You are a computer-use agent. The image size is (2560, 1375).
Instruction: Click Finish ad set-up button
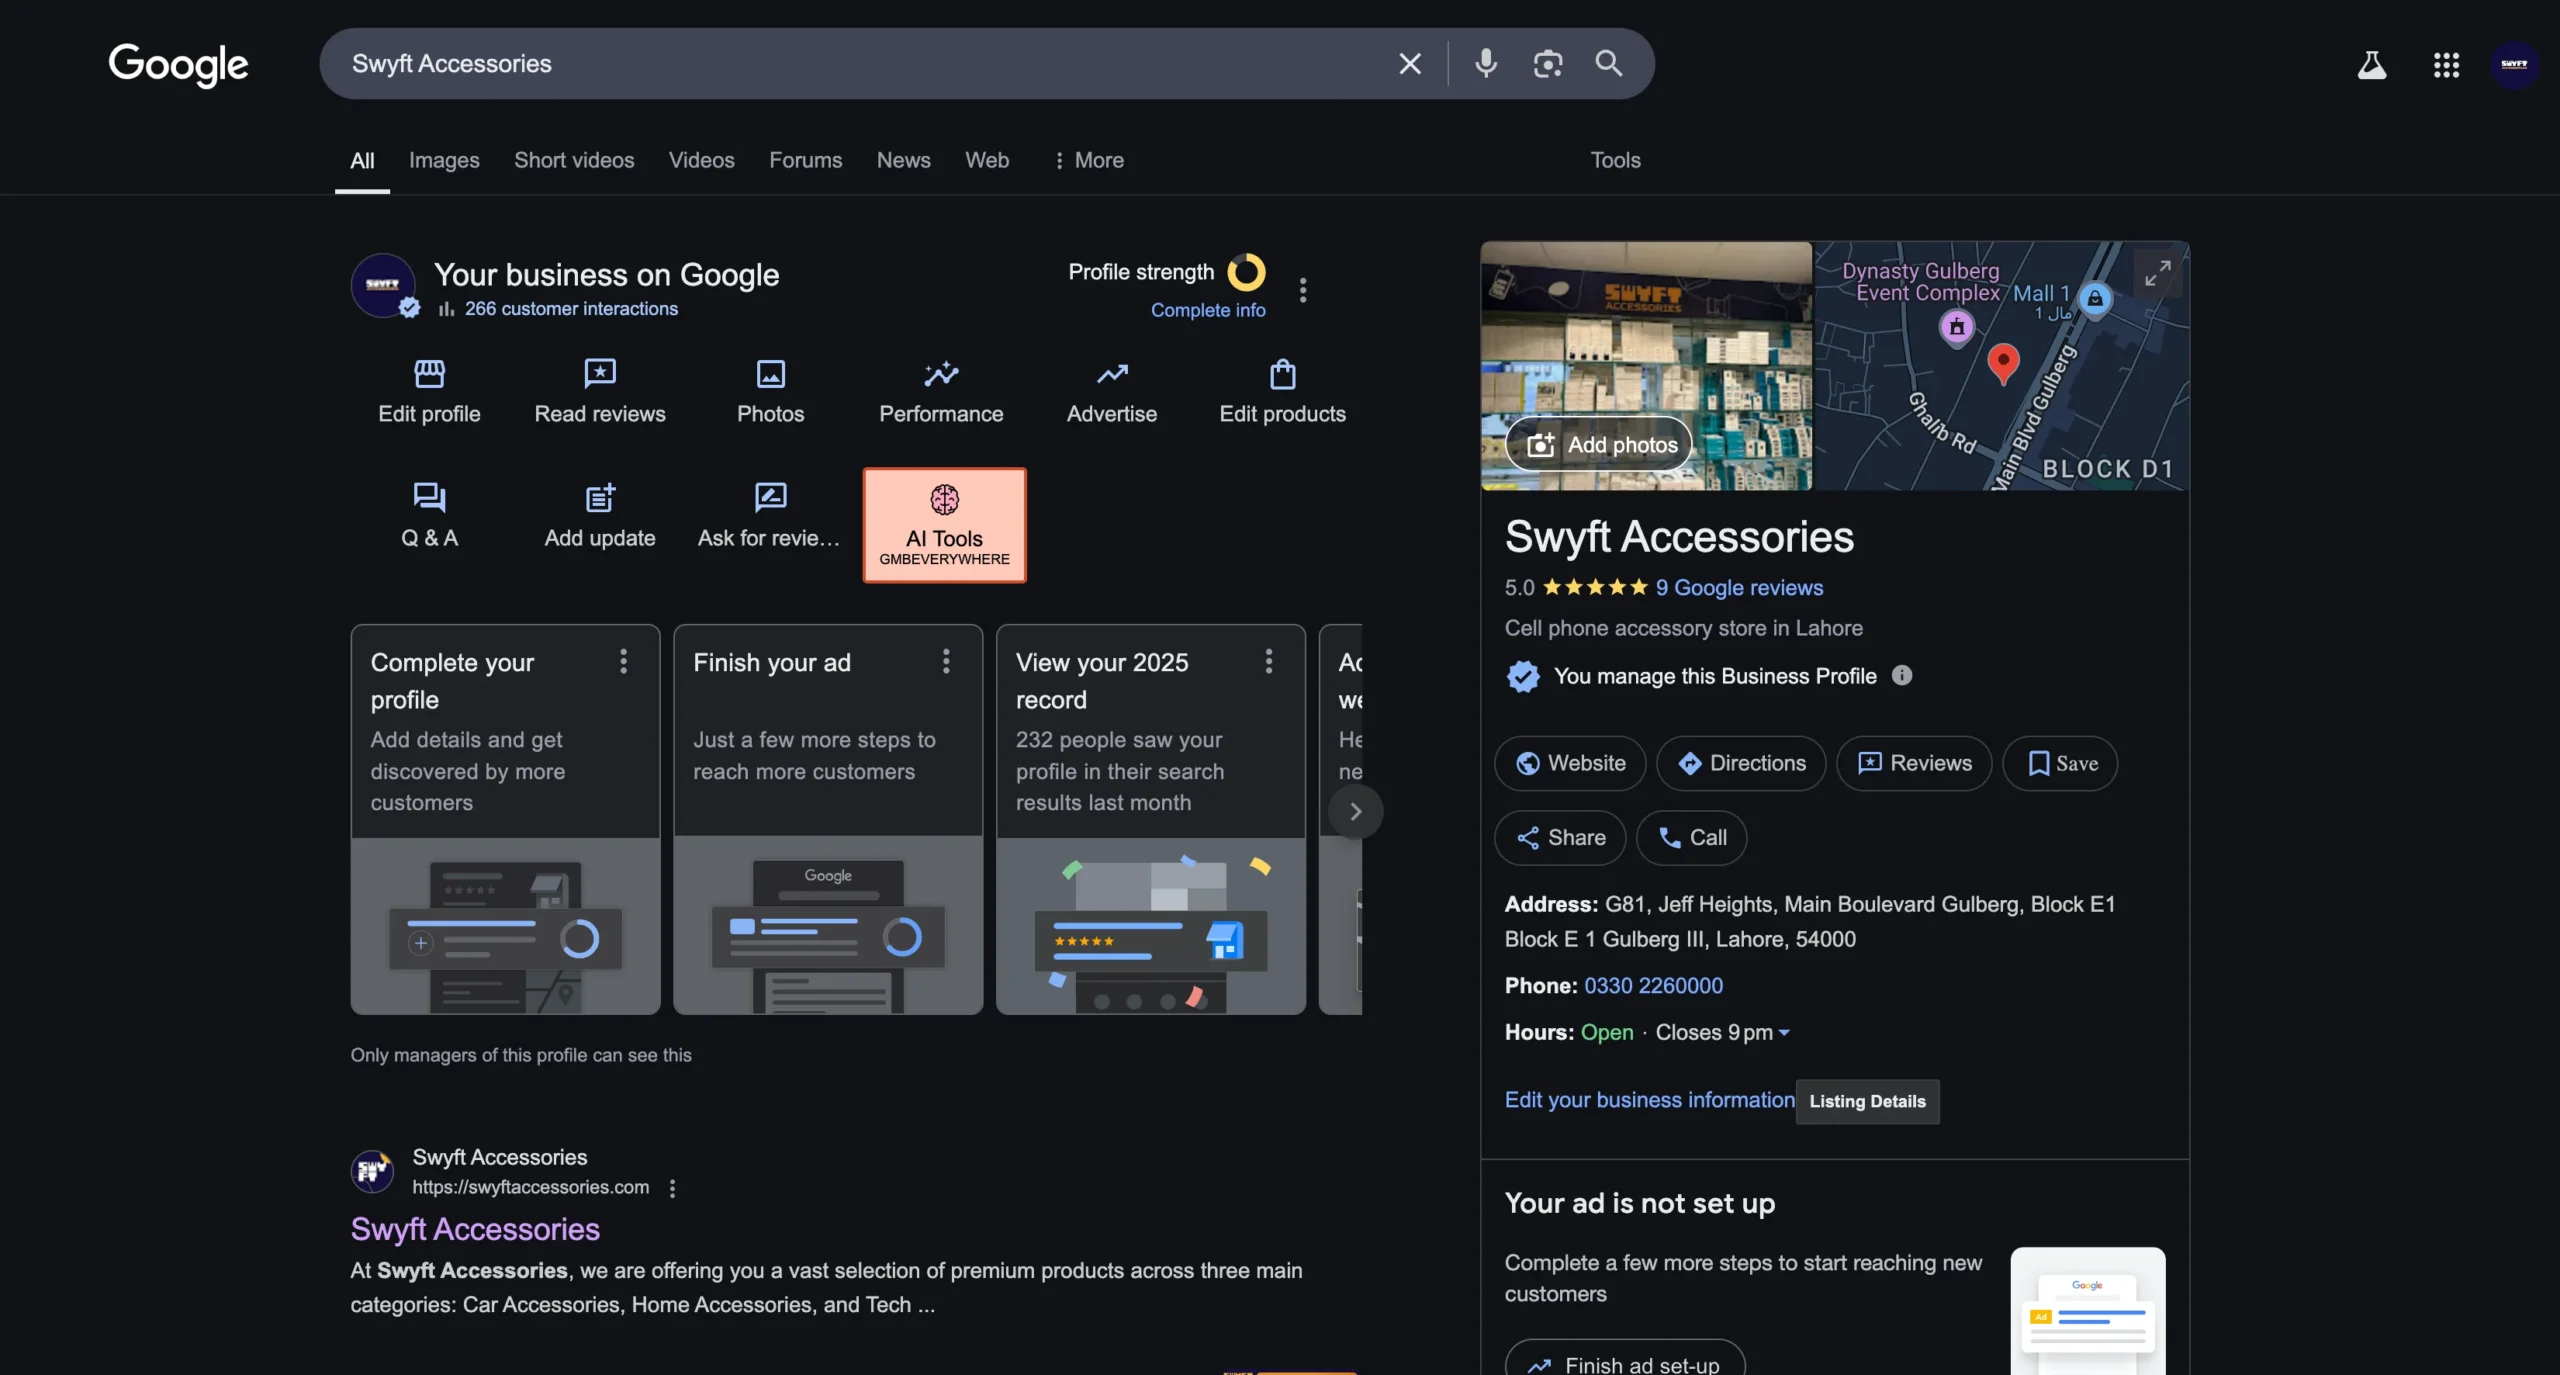[1625, 1360]
